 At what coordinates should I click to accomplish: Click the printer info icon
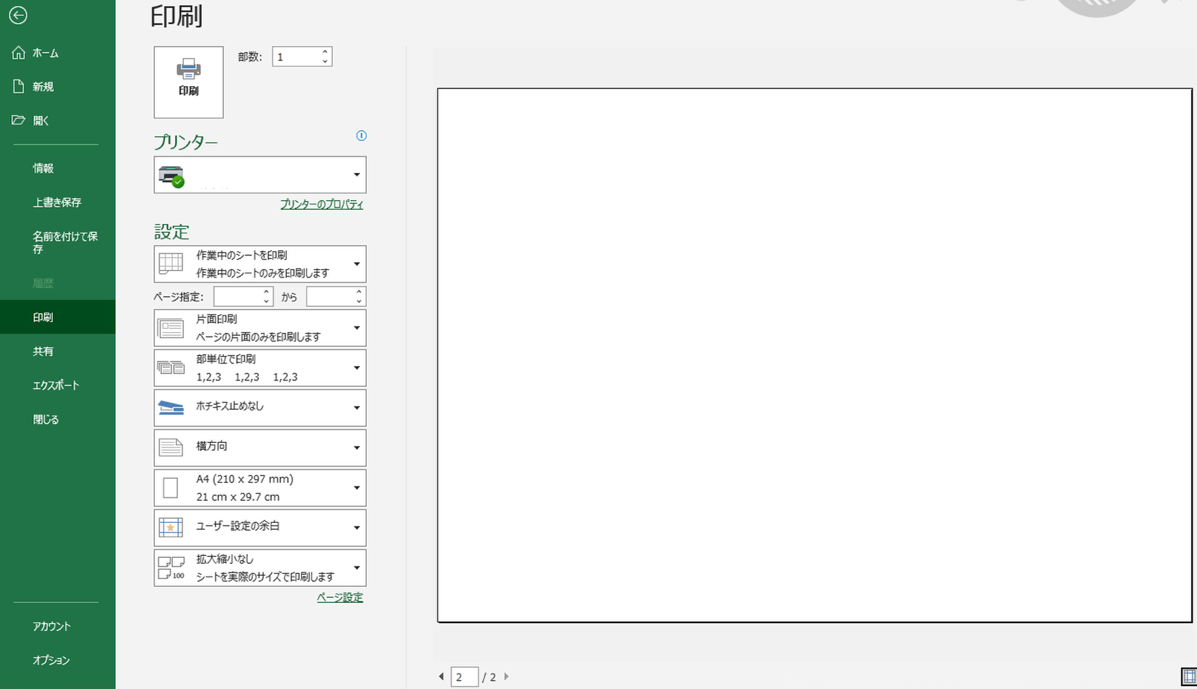[361, 136]
